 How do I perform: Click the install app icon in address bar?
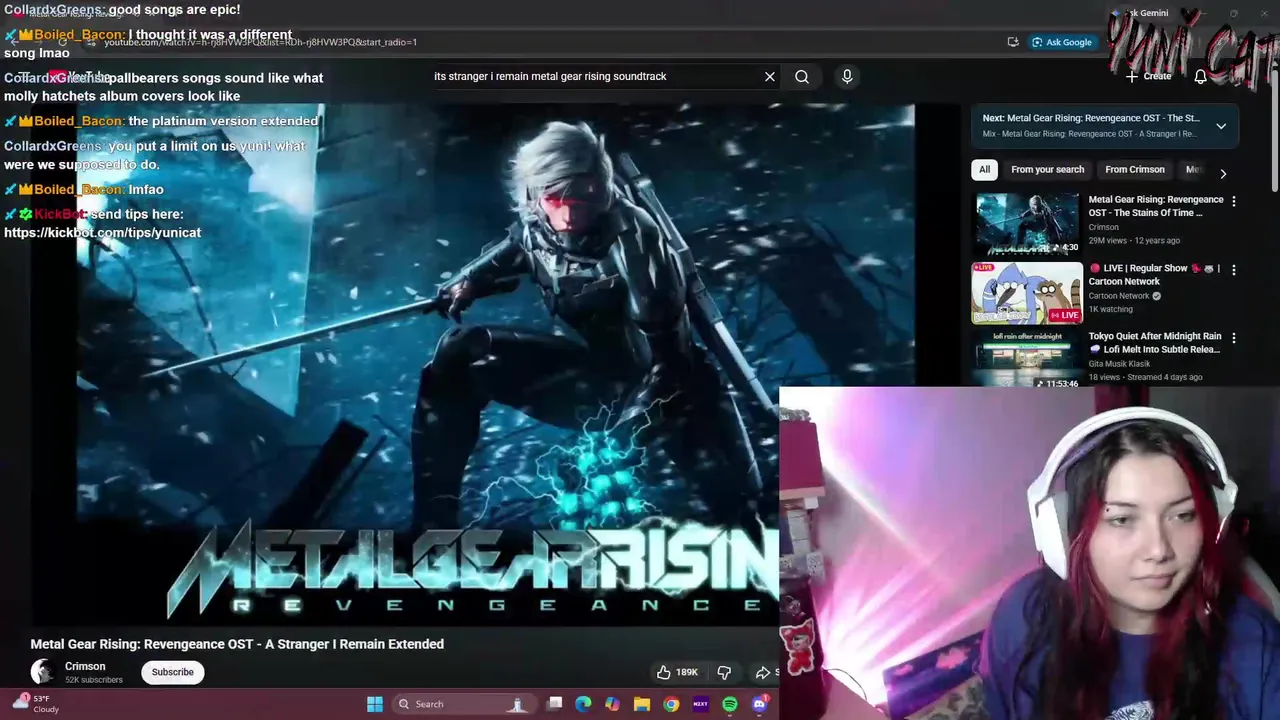point(1013,42)
